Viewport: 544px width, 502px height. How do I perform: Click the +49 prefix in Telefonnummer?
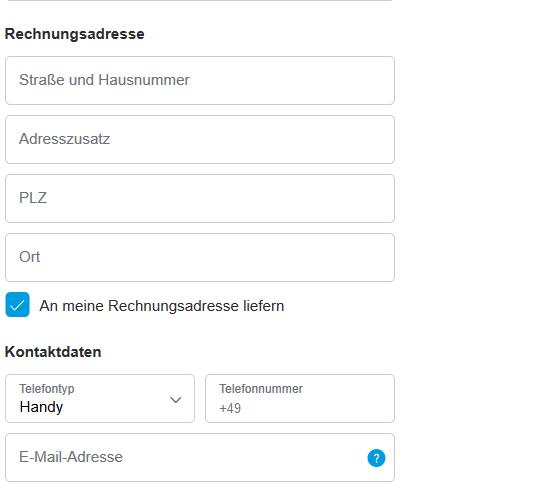tap(230, 408)
